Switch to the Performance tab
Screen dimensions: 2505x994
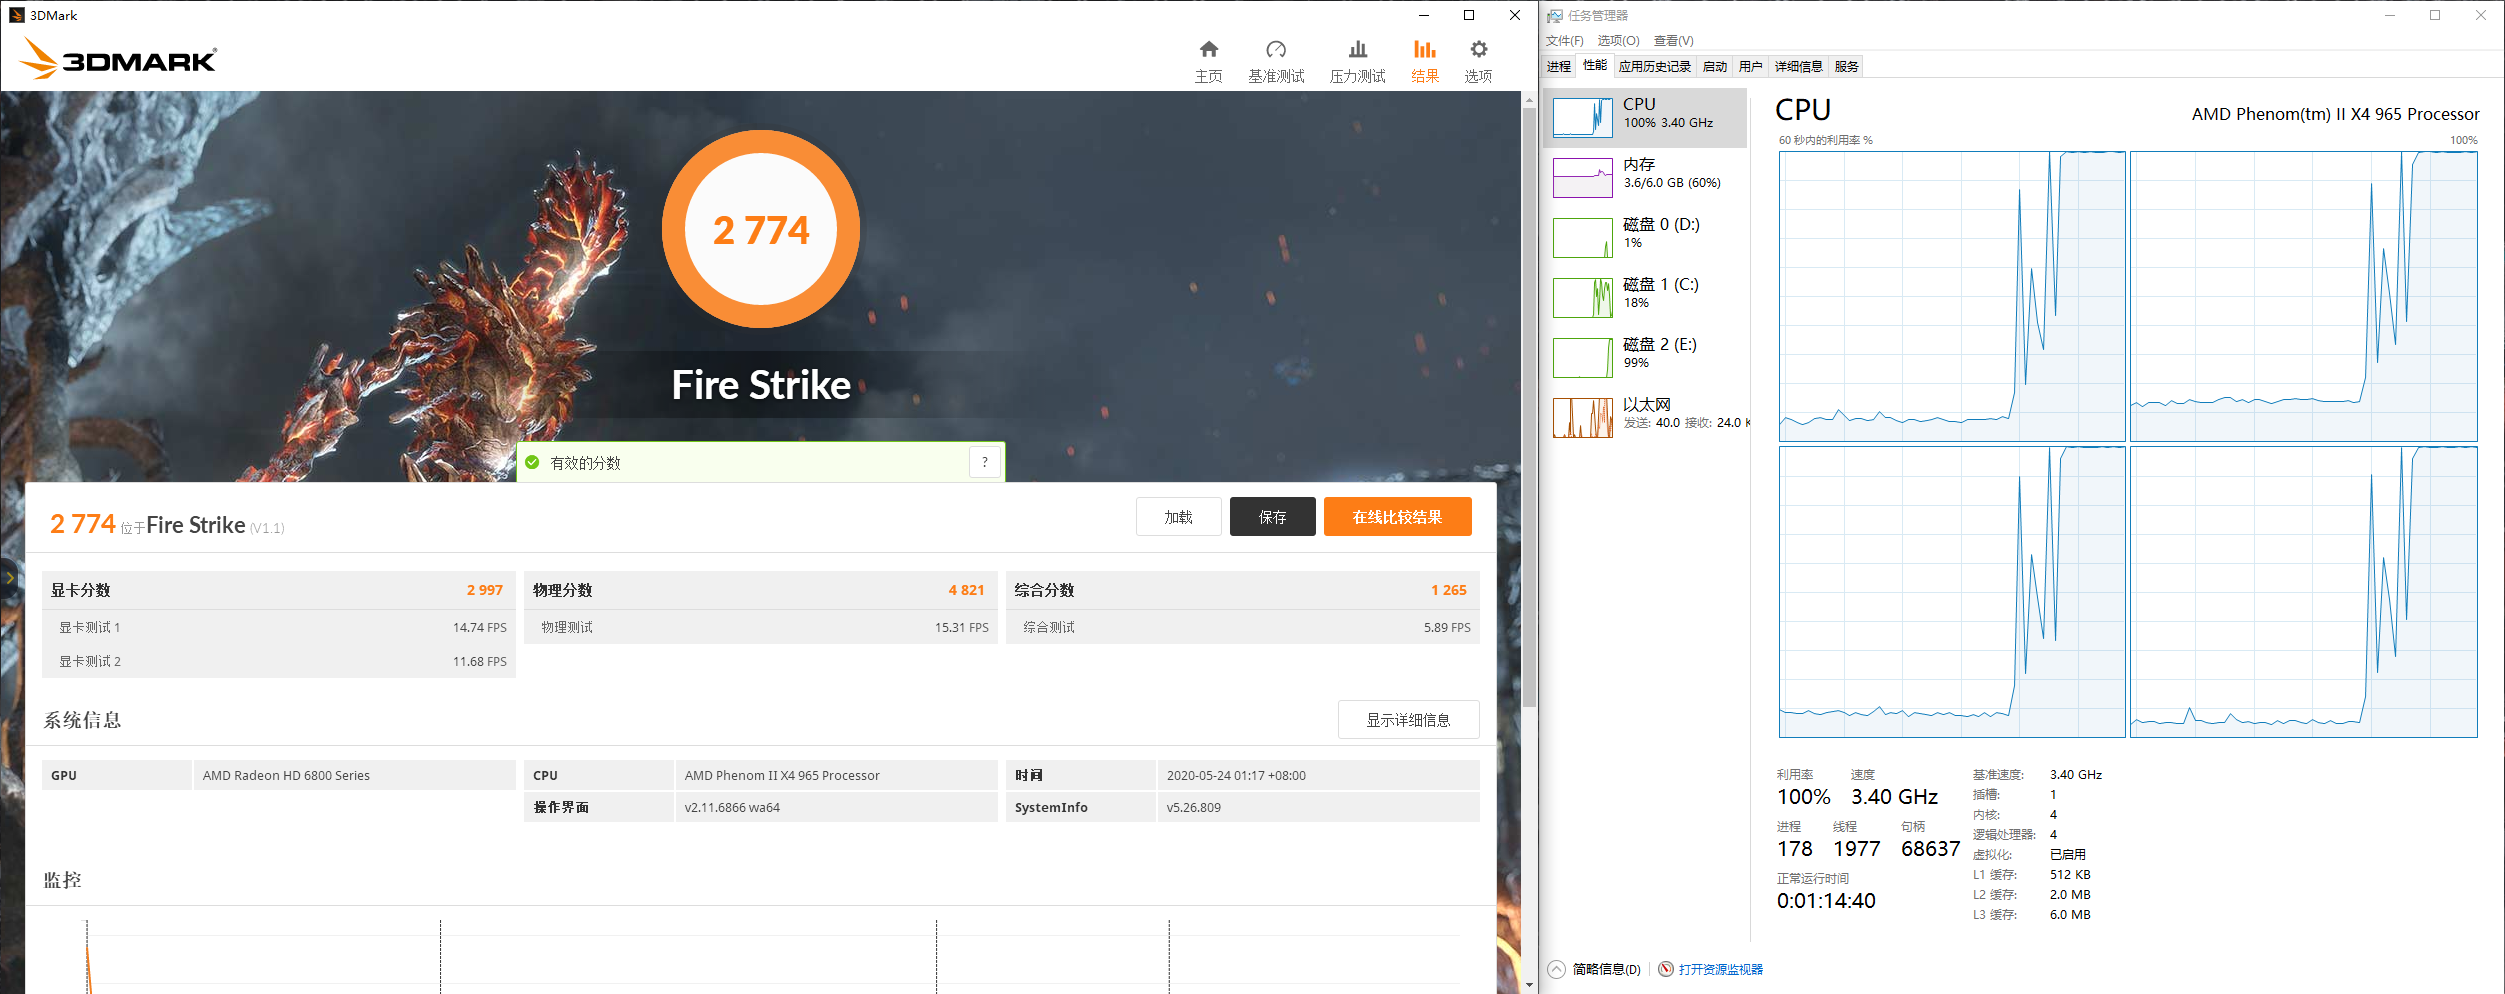pyautogui.click(x=1595, y=66)
